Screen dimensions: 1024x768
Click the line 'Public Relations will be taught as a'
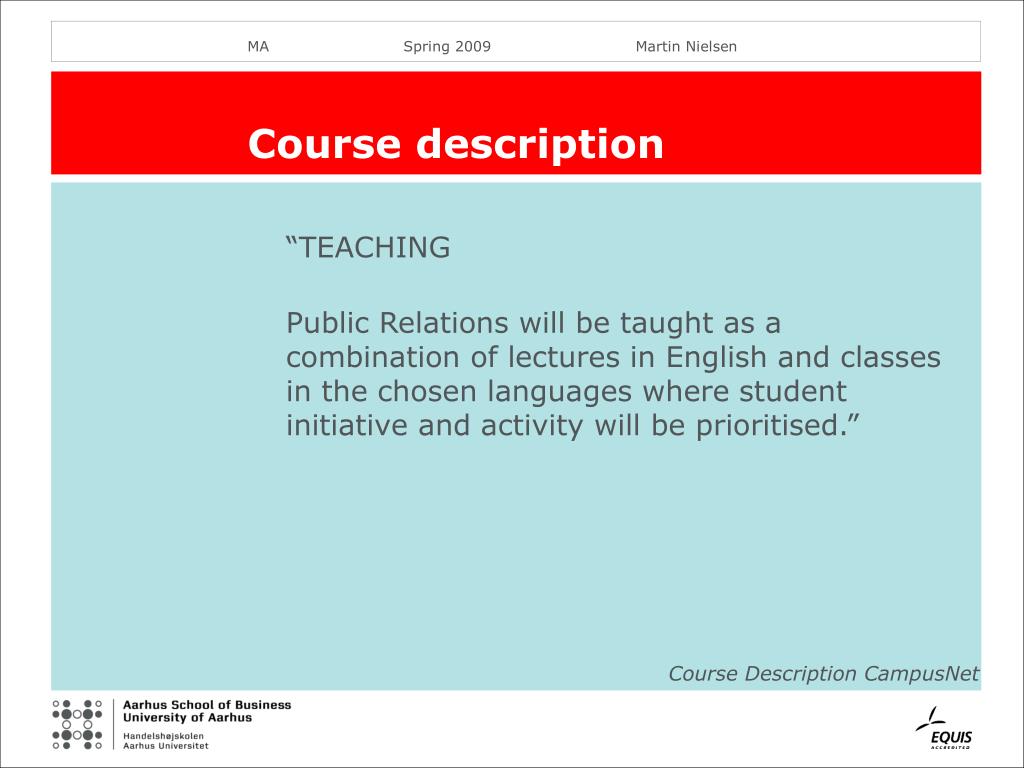pyautogui.click(x=534, y=323)
